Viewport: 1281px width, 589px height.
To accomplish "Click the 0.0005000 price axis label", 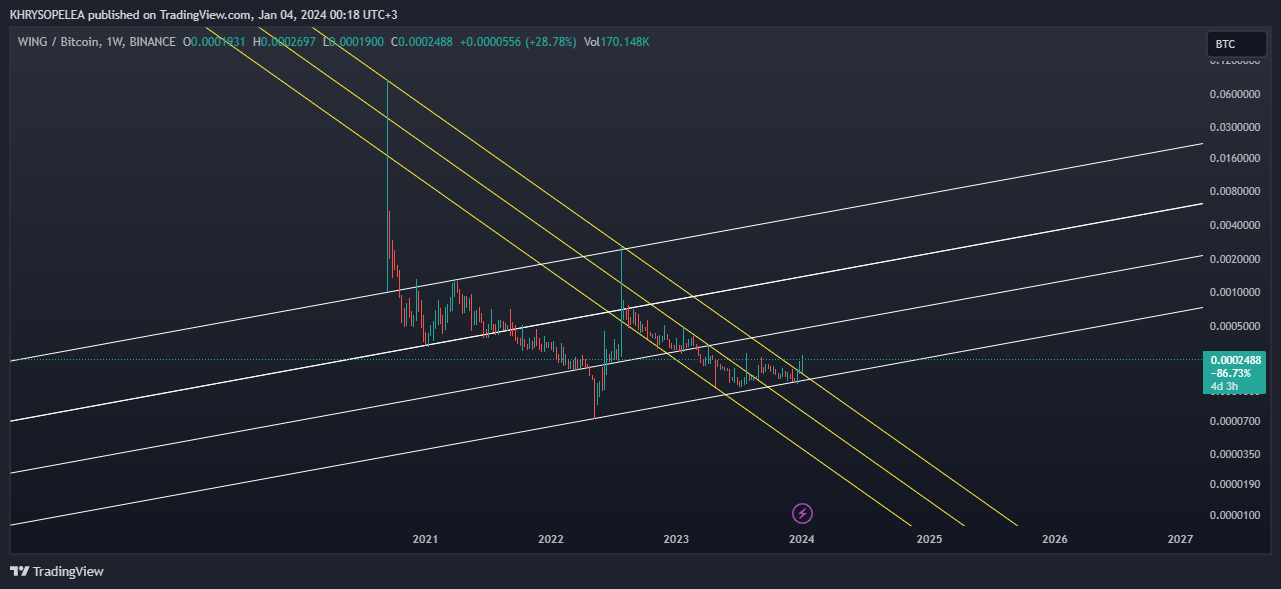I will pyautogui.click(x=1235, y=327).
